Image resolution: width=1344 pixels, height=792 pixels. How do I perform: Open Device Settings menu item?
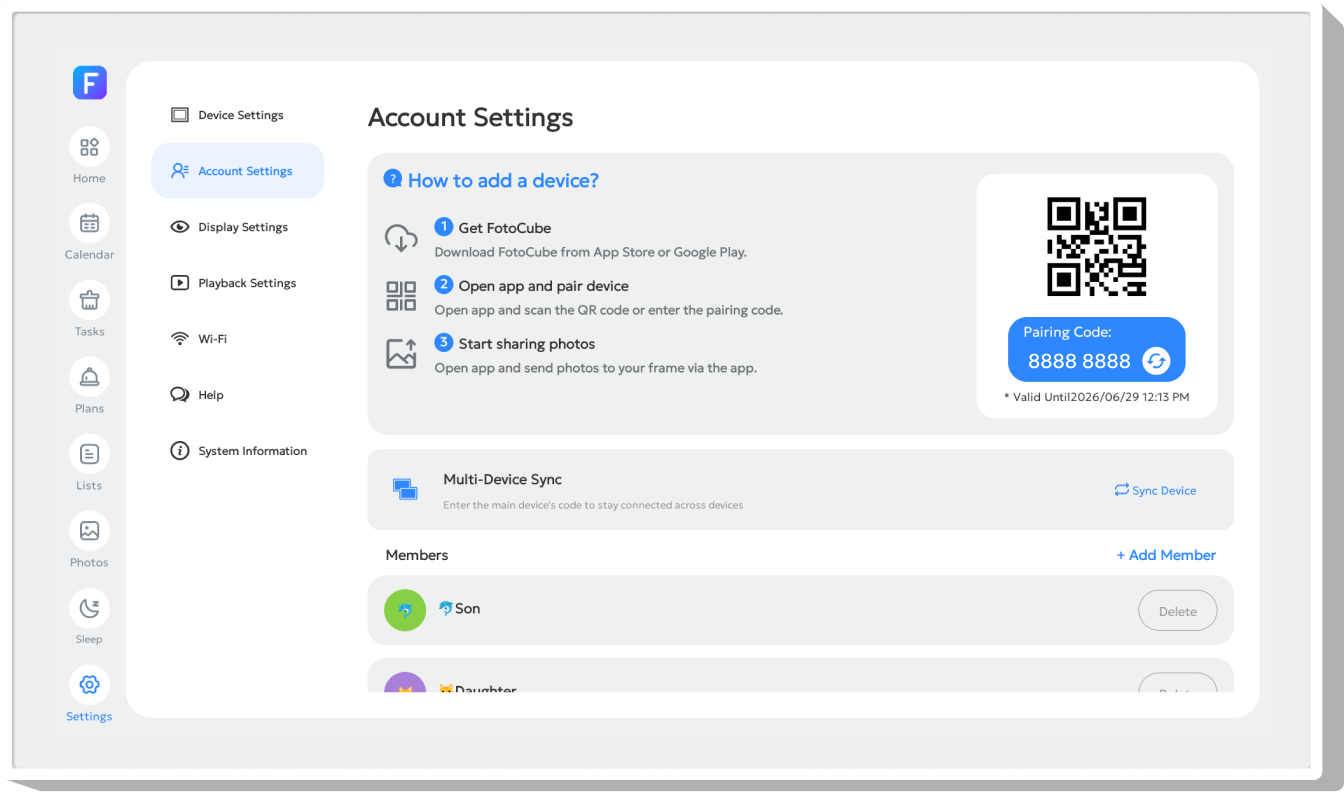(x=238, y=115)
